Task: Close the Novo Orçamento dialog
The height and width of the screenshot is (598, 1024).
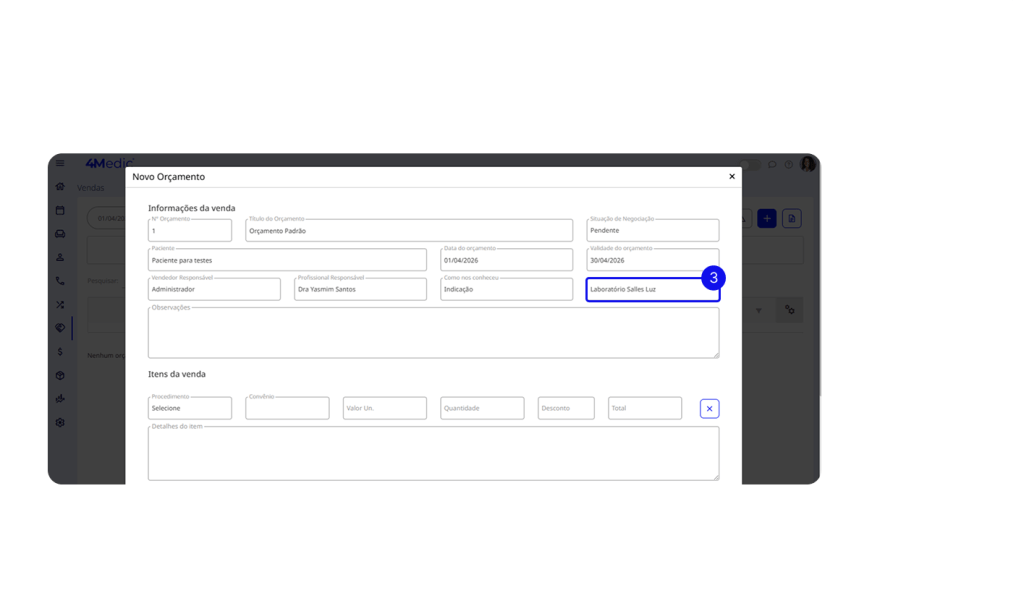Action: click(732, 176)
